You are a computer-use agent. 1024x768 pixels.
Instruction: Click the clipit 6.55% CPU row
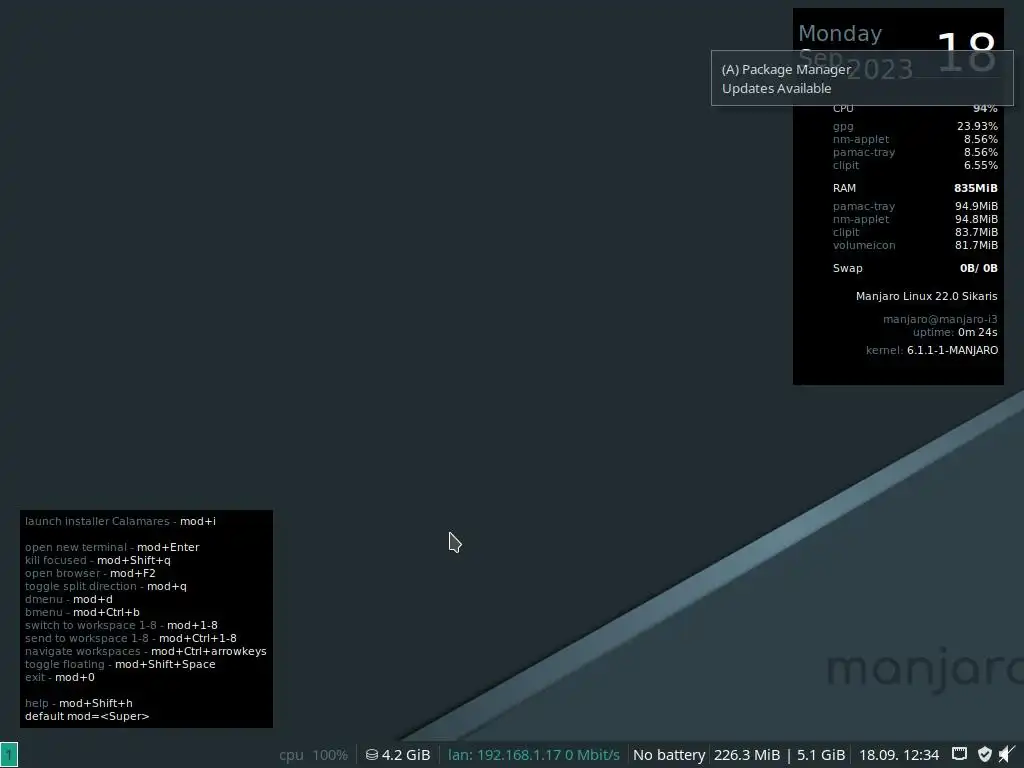pyautogui.click(x=915, y=165)
